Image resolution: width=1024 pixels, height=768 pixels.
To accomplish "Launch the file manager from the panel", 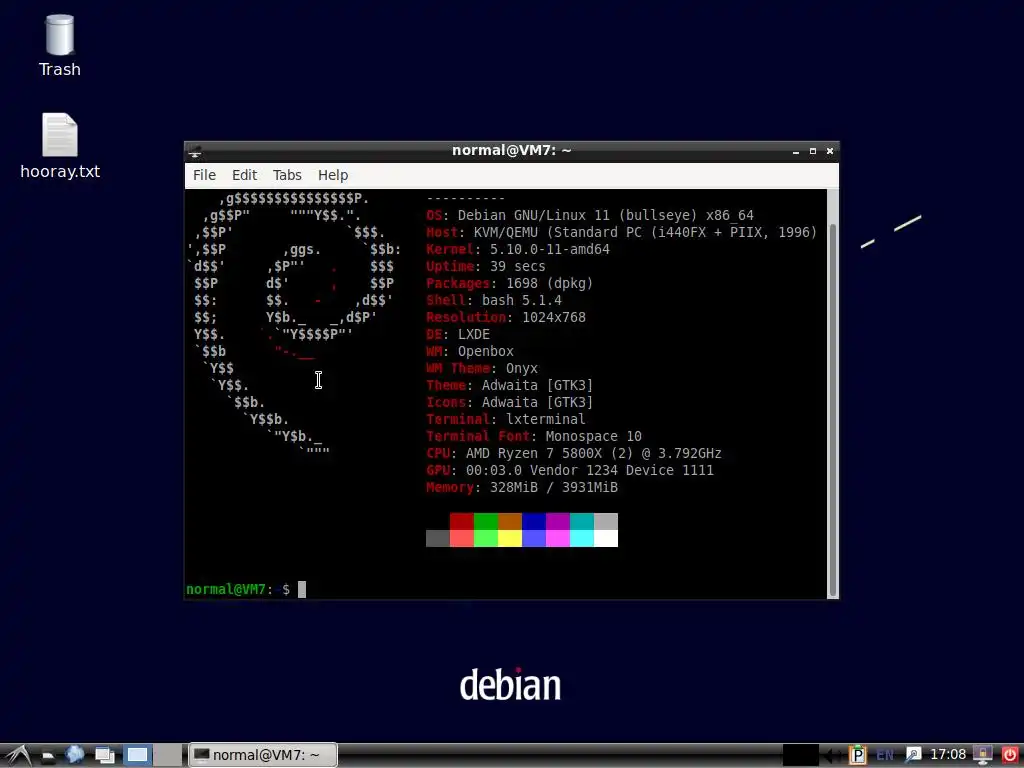I will pyautogui.click(x=48, y=756).
